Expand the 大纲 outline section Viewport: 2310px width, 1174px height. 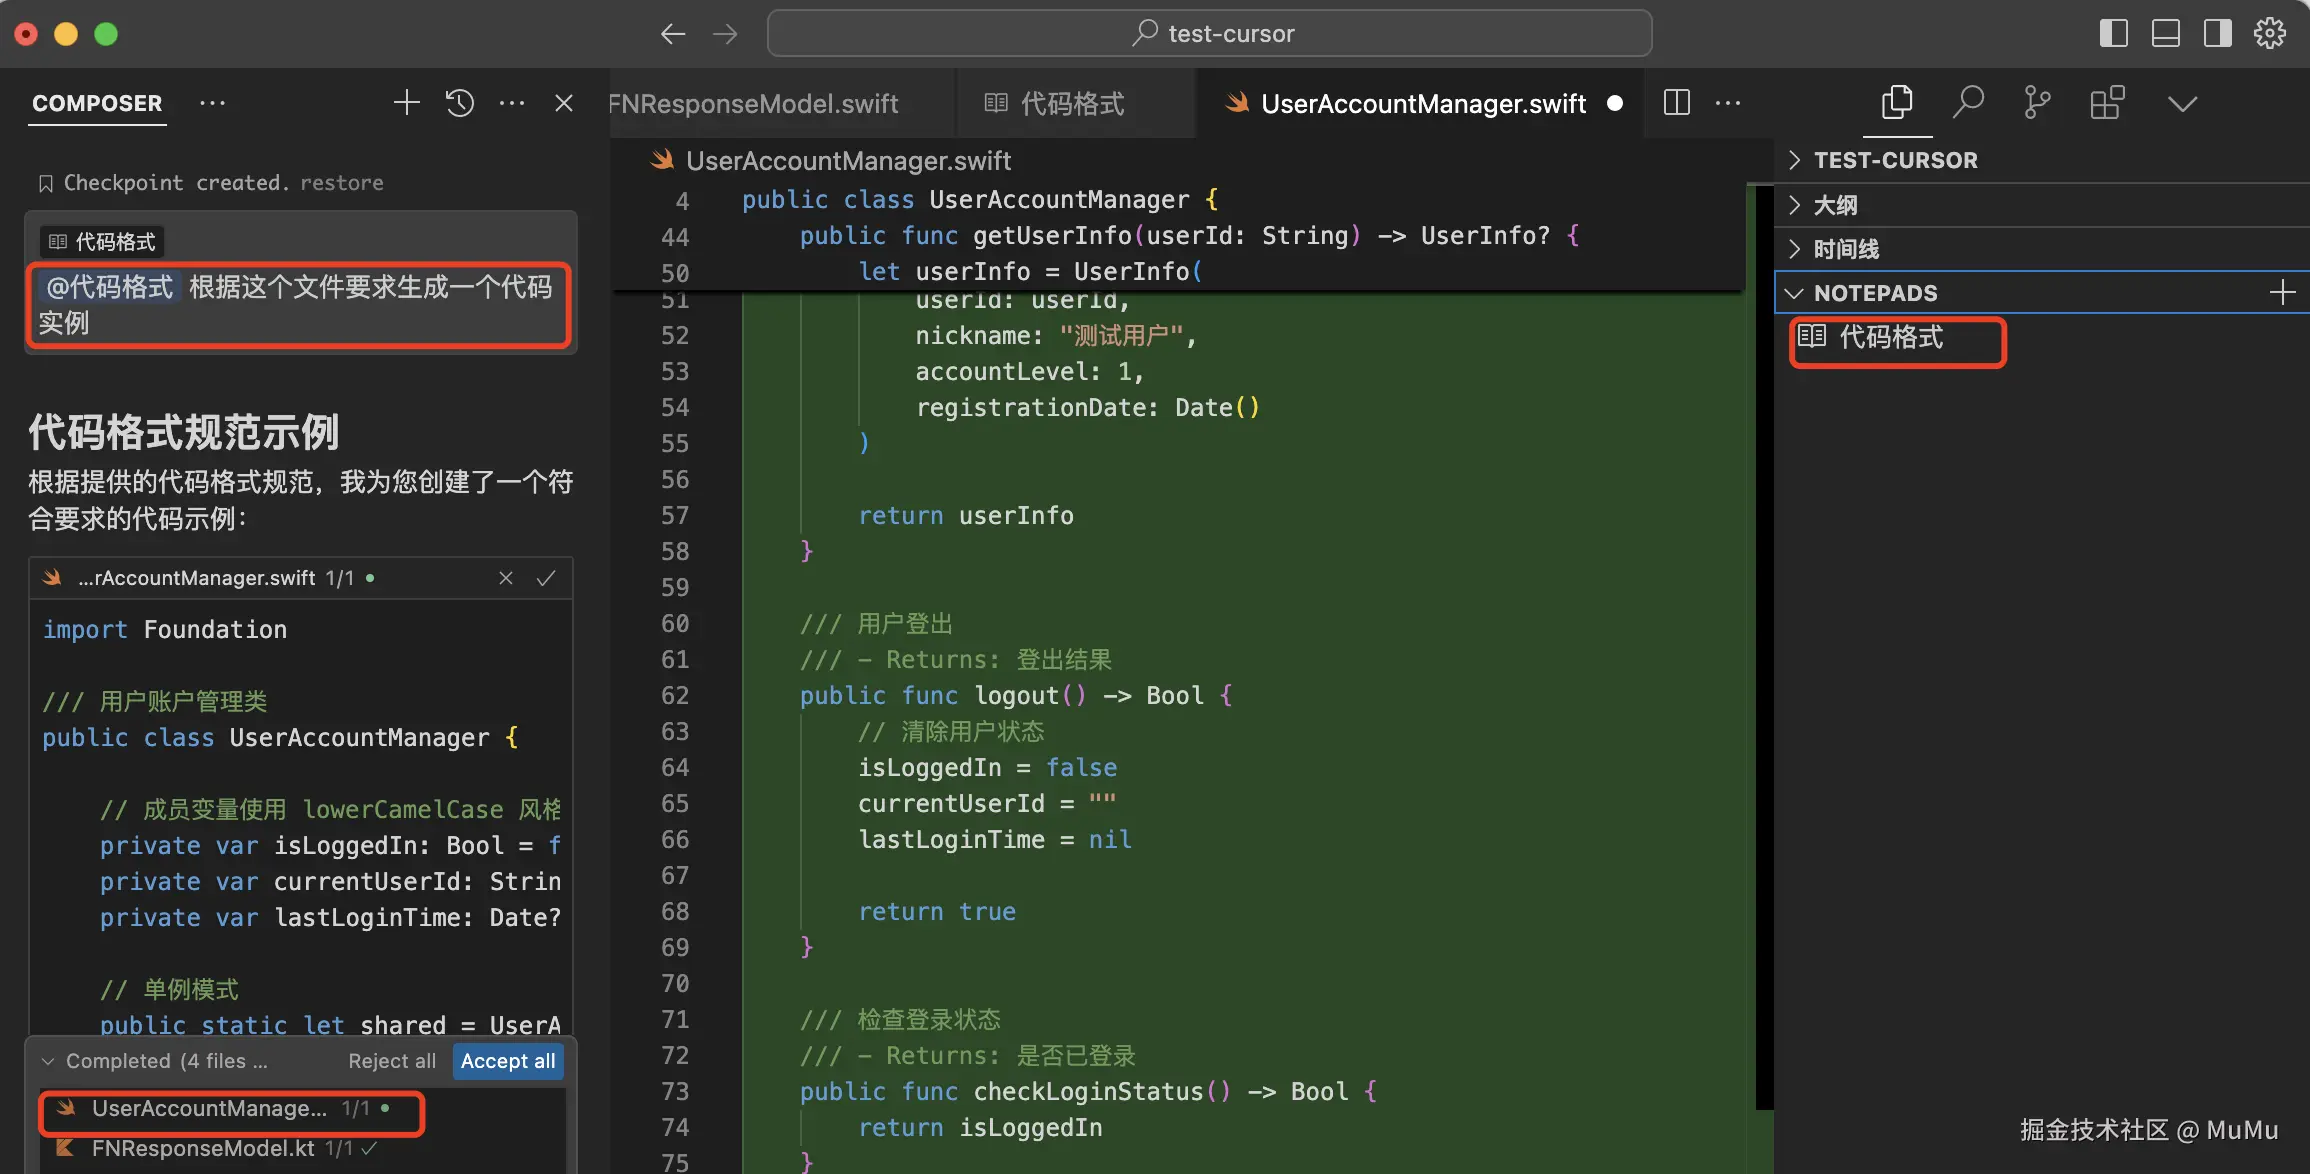(1835, 205)
